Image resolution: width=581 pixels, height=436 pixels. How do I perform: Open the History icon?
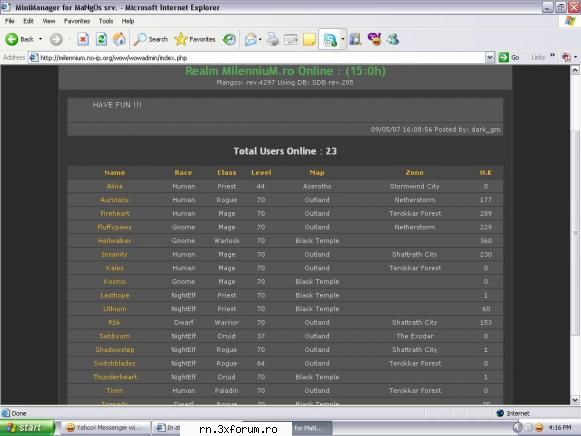tap(229, 39)
